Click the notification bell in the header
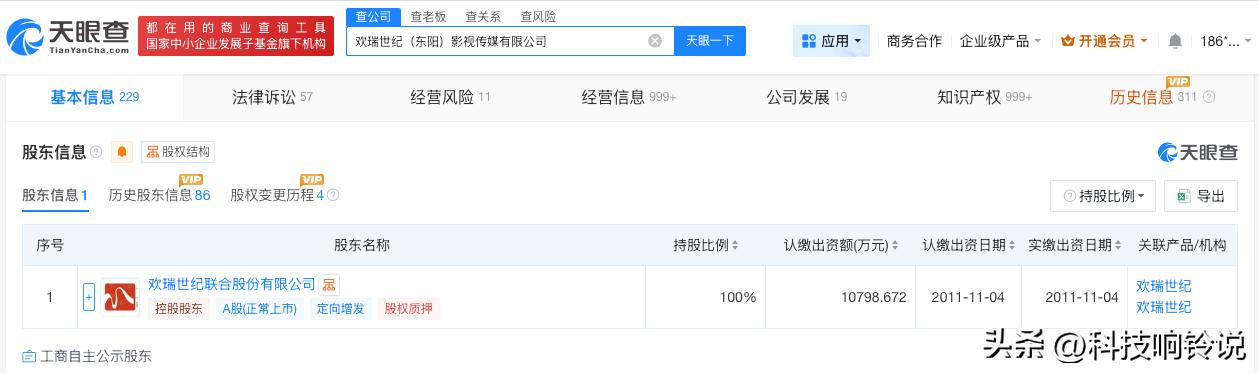 click(x=1175, y=41)
